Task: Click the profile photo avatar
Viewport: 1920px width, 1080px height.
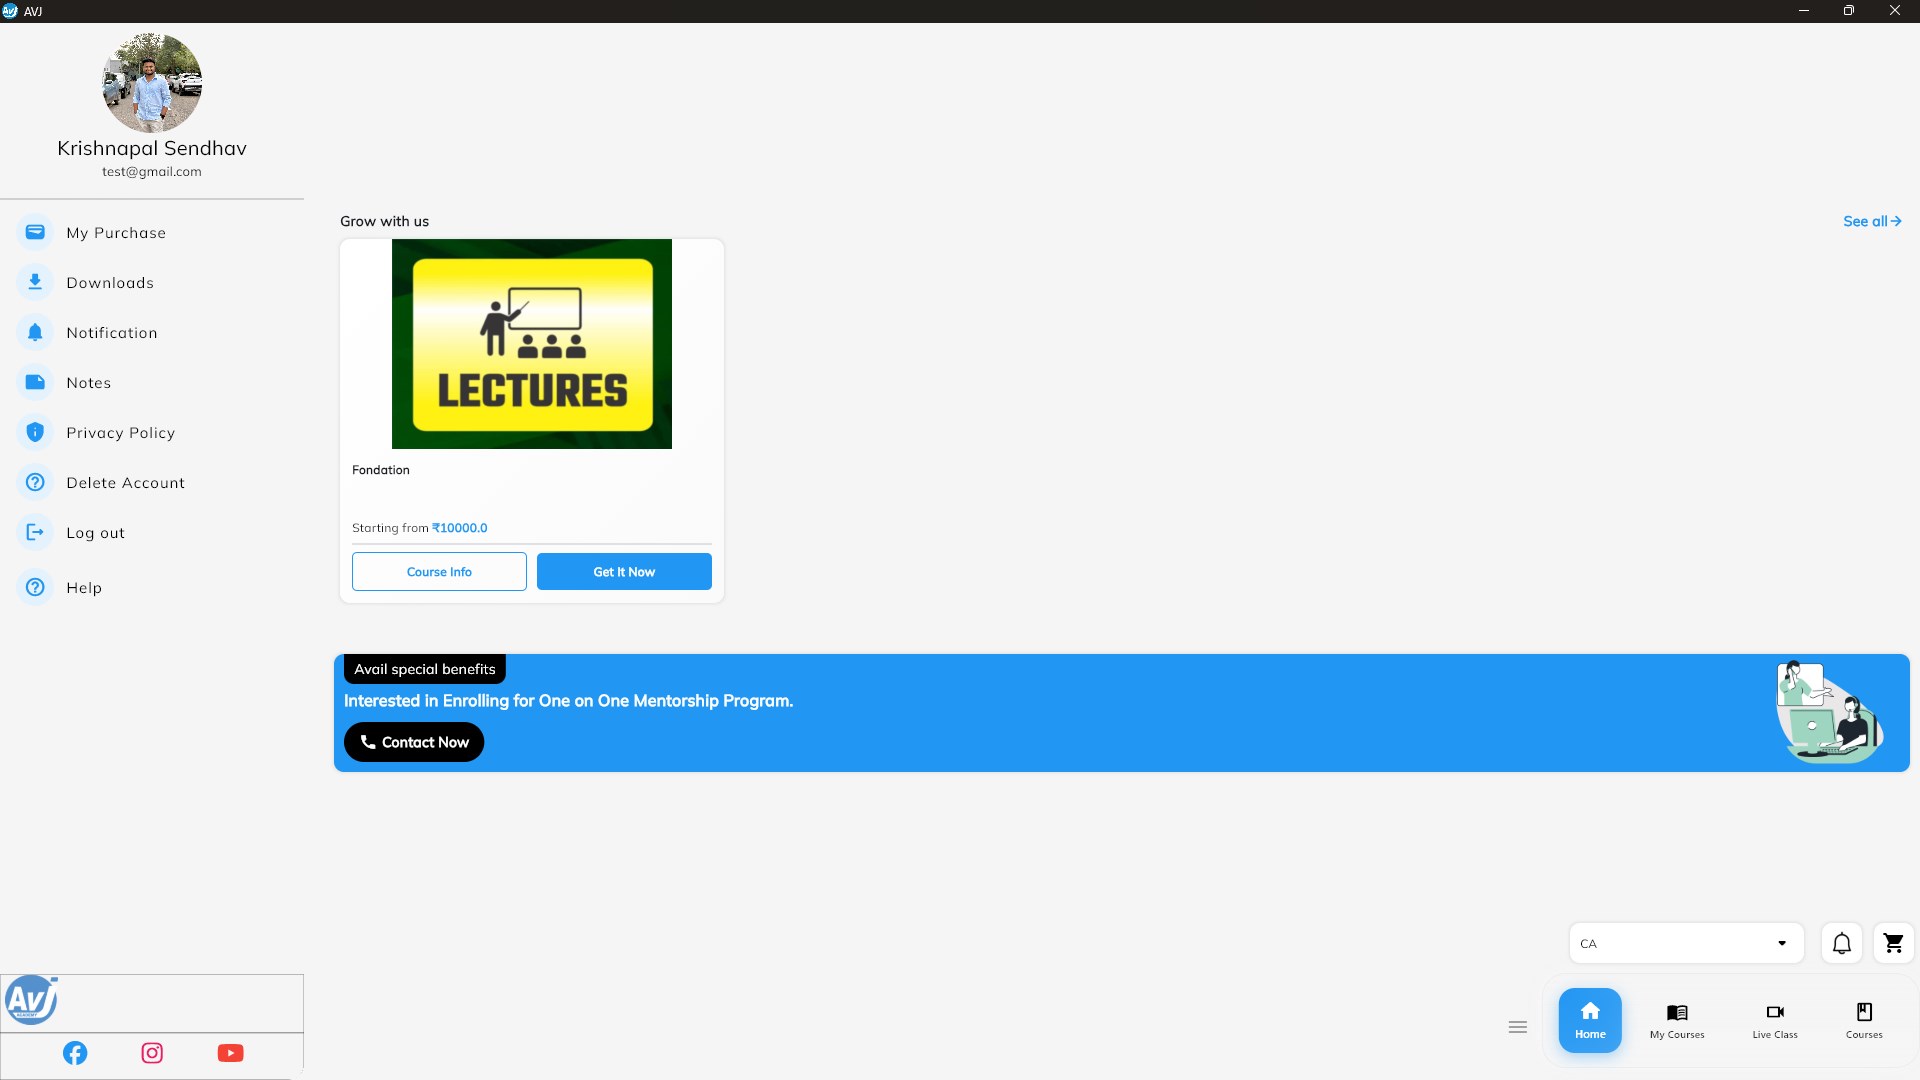Action: [x=152, y=83]
